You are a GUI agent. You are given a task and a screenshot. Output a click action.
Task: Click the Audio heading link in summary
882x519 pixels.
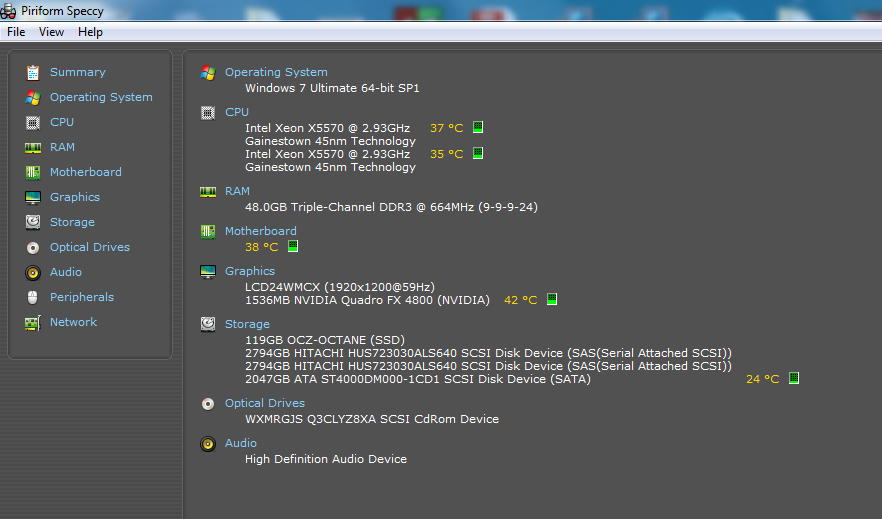click(241, 443)
